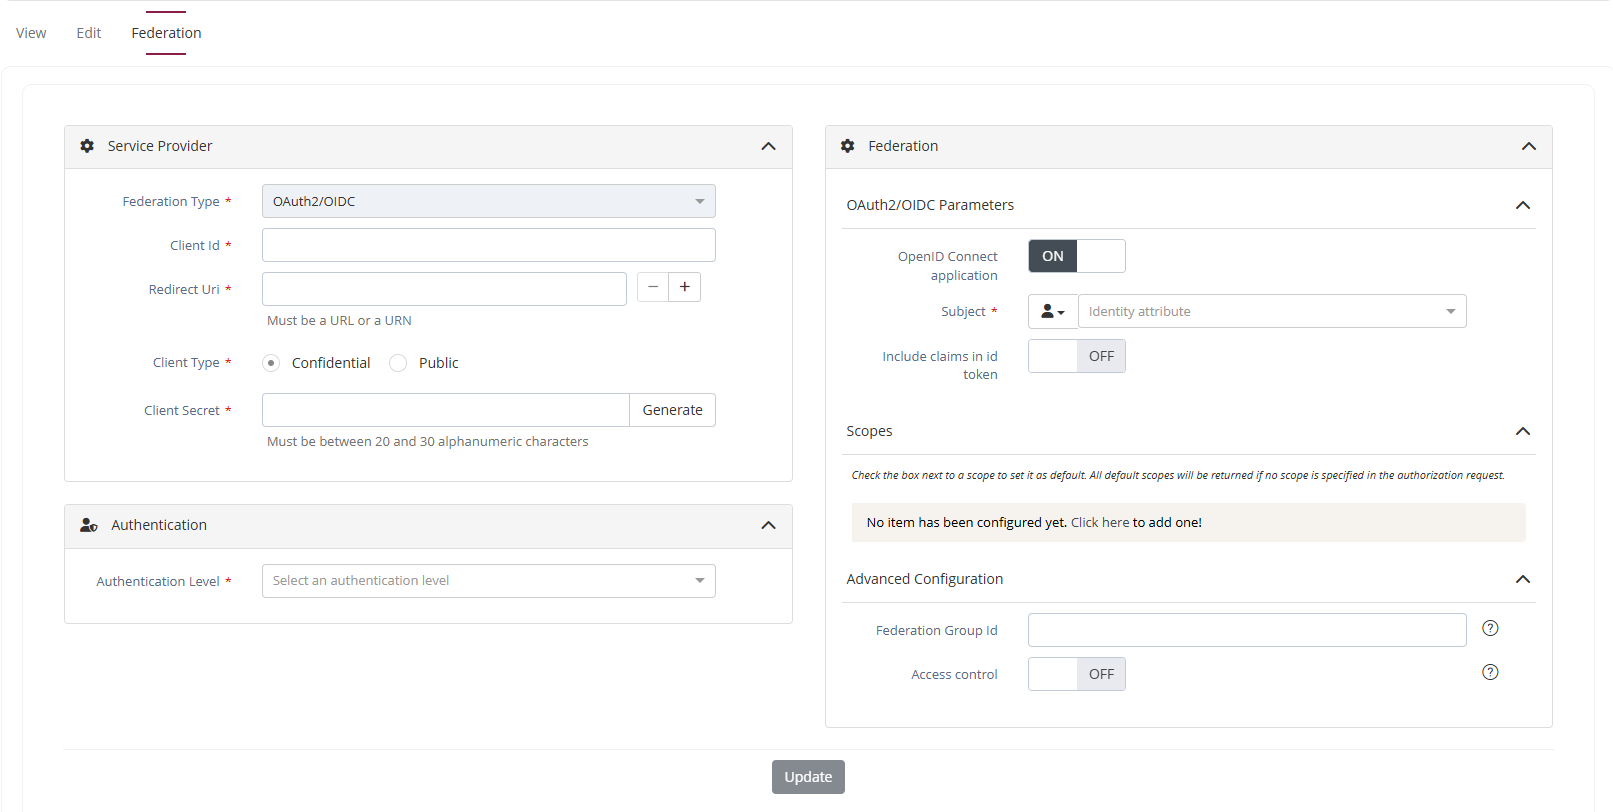The height and width of the screenshot is (812, 1613).
Task: Open the Subject user type icon selector
Action: 1052,312
